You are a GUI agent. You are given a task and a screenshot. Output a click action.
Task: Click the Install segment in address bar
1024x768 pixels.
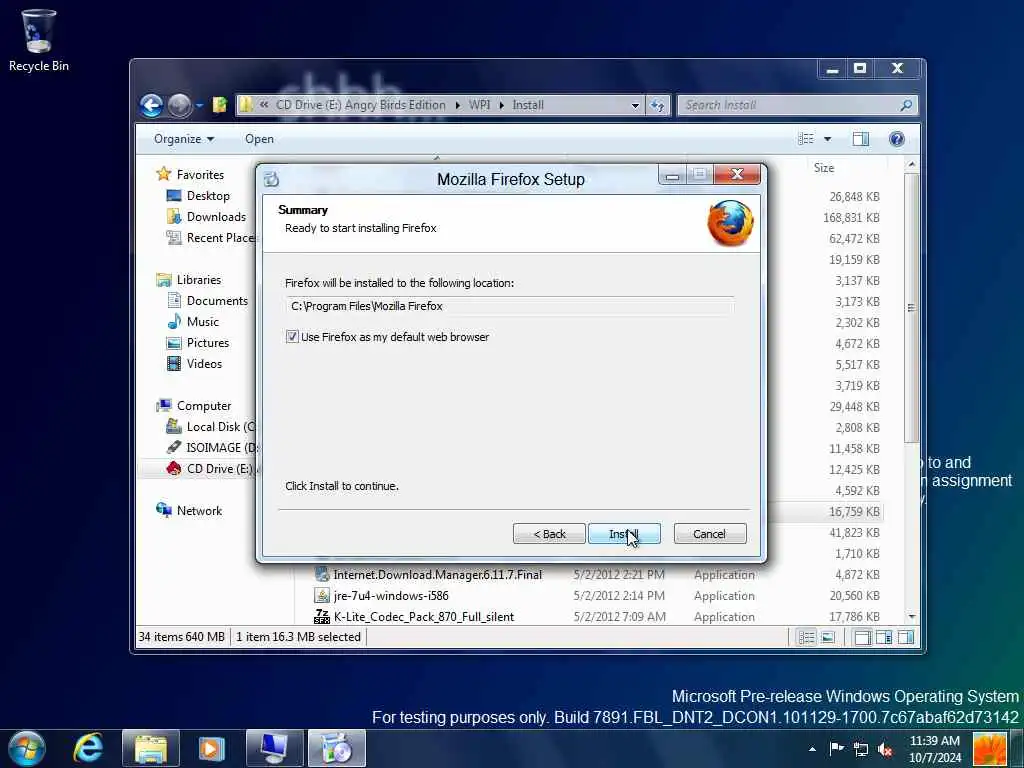528,105
